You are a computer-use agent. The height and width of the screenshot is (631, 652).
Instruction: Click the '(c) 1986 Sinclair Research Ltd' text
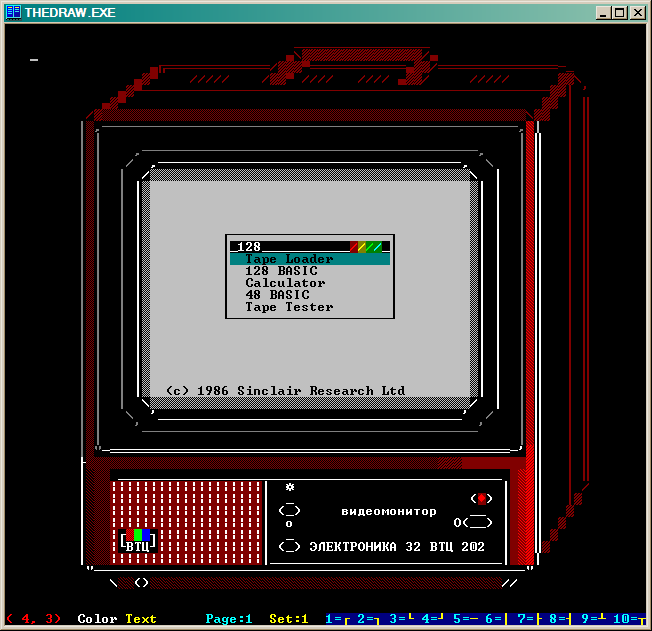point(285,391)
